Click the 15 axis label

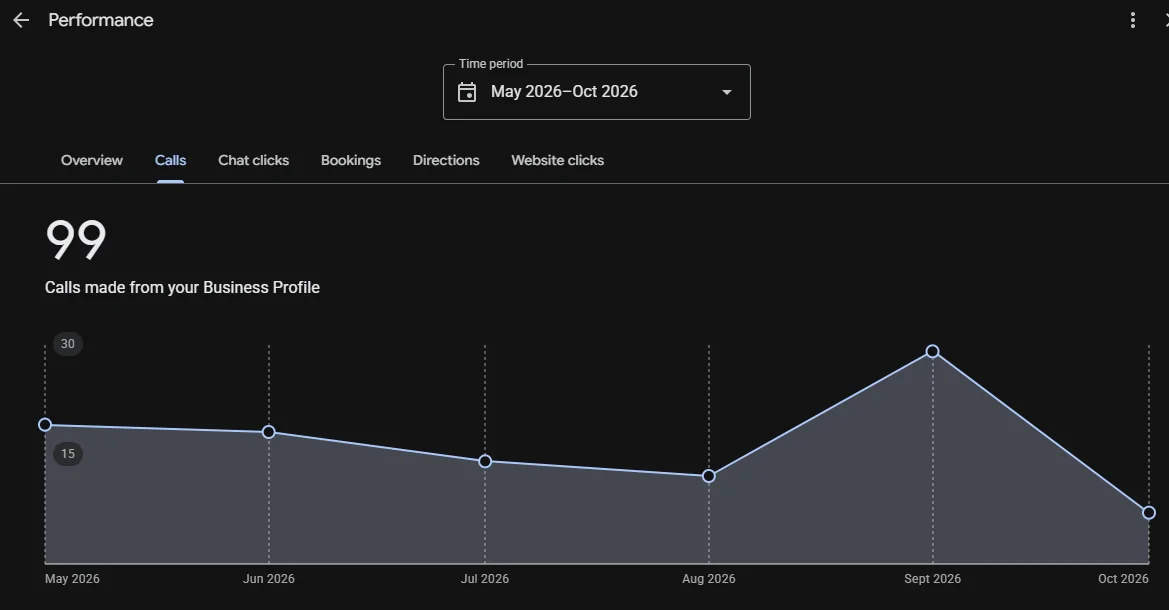[x=68, y=453]
